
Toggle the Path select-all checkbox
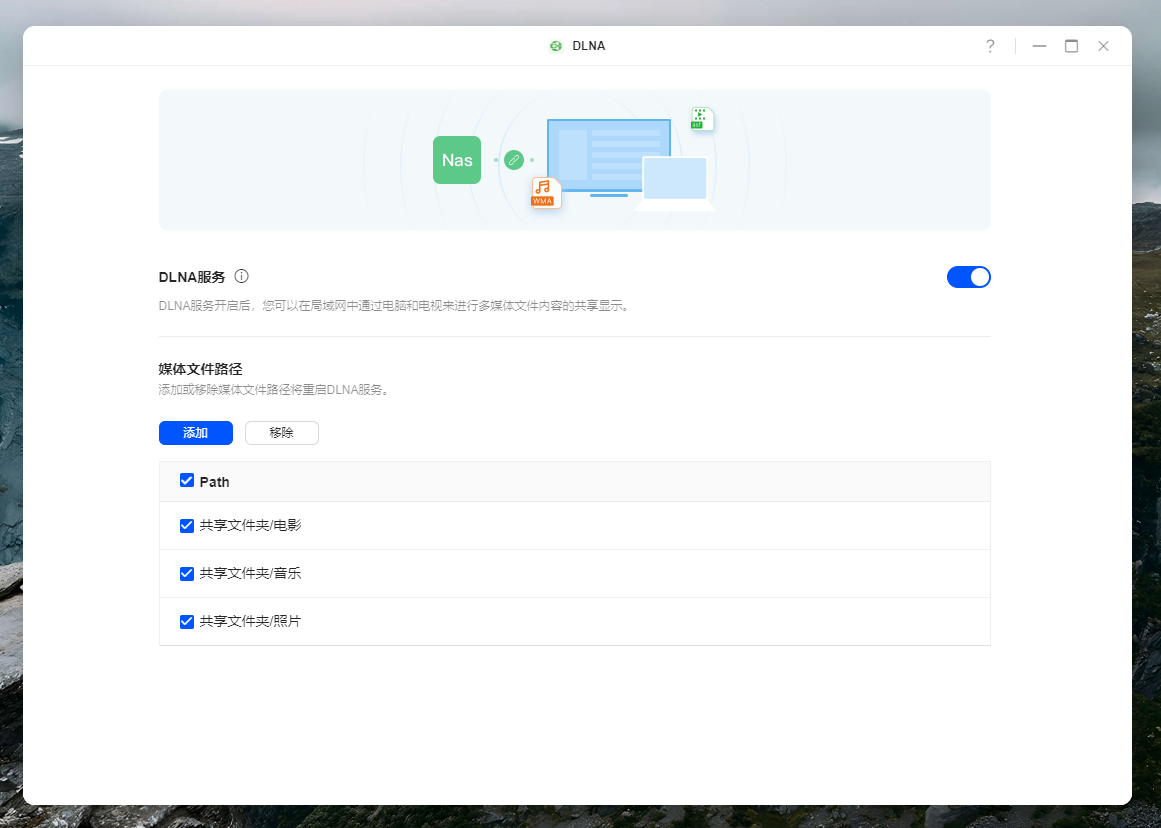click(x=187, y=481)
